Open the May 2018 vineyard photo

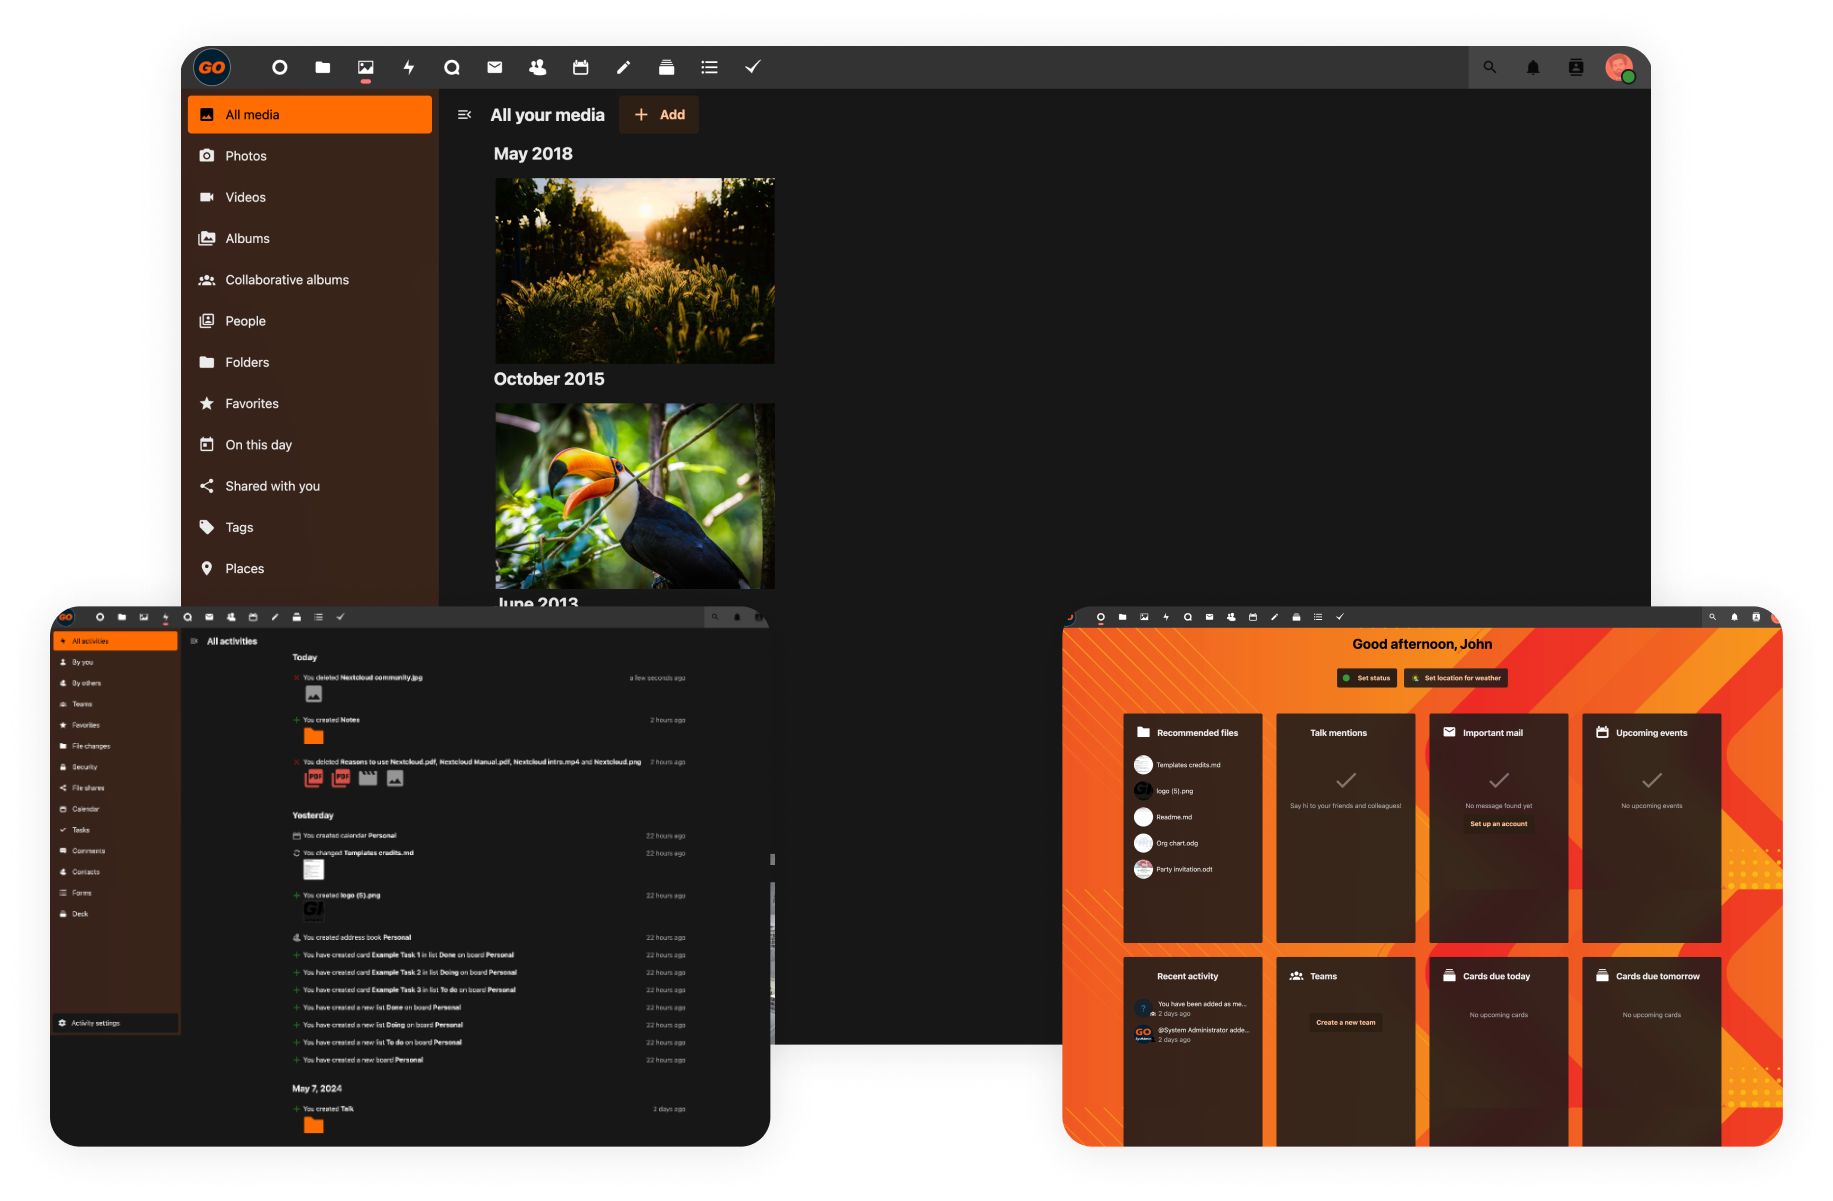pos(634,270)
